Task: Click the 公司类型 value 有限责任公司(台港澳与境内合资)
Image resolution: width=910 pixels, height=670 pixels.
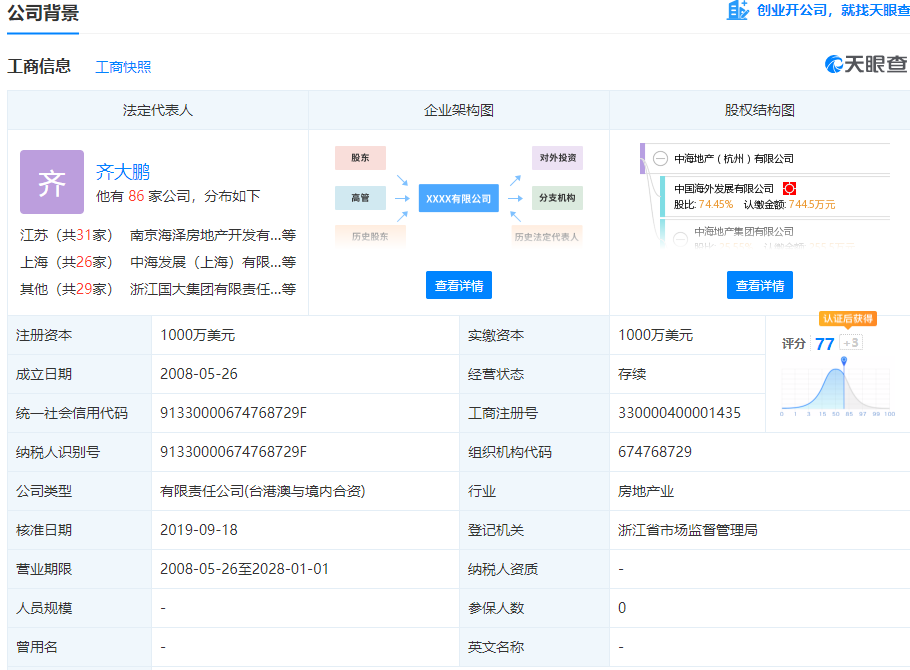Action: (x=262, y=491)
